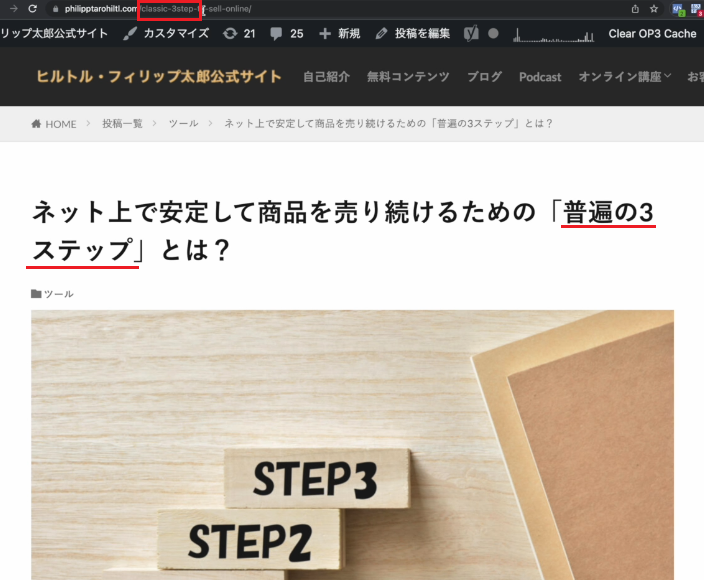
Task: Click the site padlock security icon
Action: (56, 9)
